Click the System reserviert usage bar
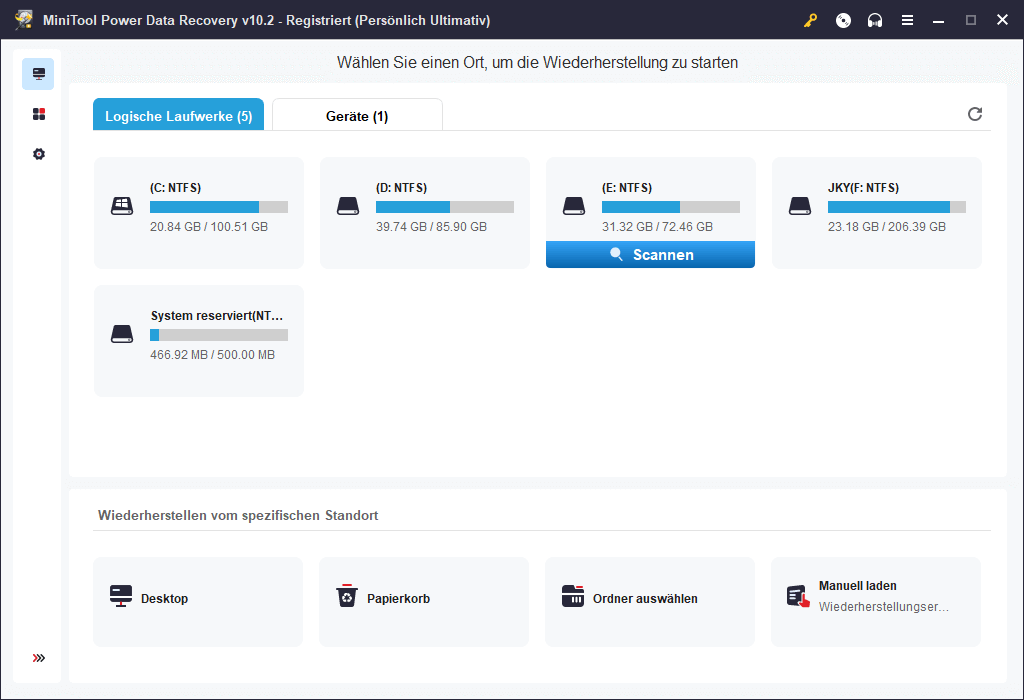 point(219,335)
